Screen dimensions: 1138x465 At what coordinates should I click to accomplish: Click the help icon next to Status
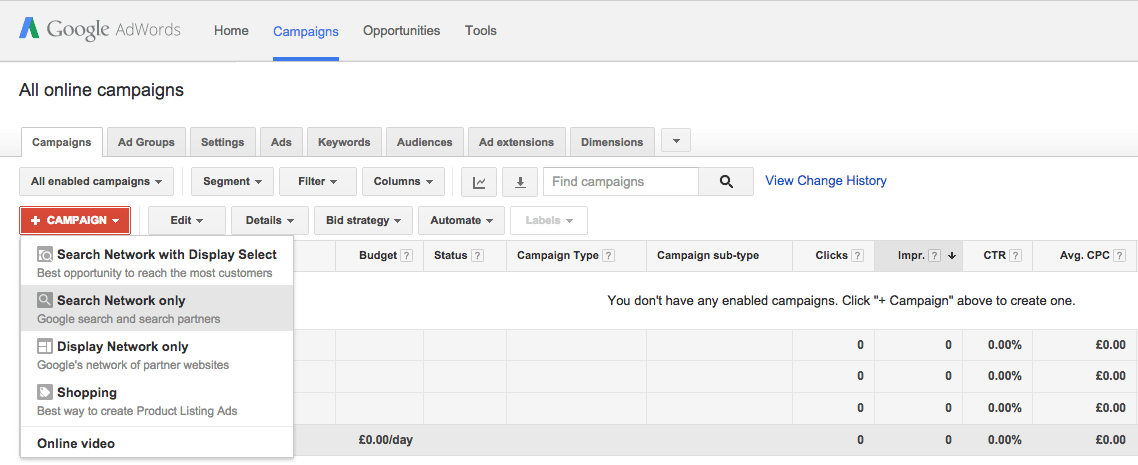[477, 255]
